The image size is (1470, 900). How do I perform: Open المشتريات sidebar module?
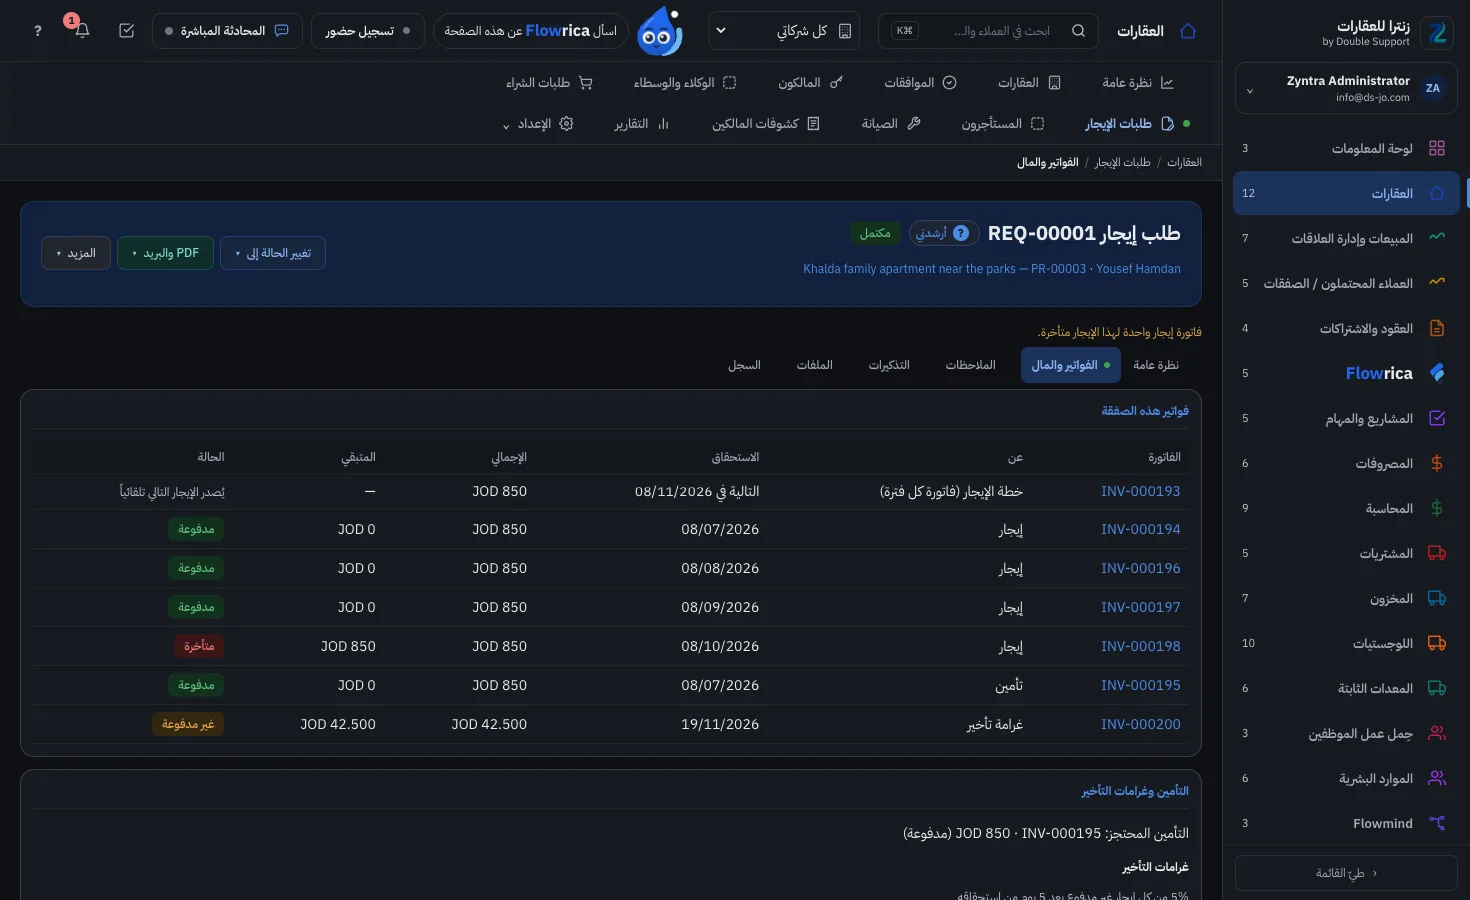1346,553
